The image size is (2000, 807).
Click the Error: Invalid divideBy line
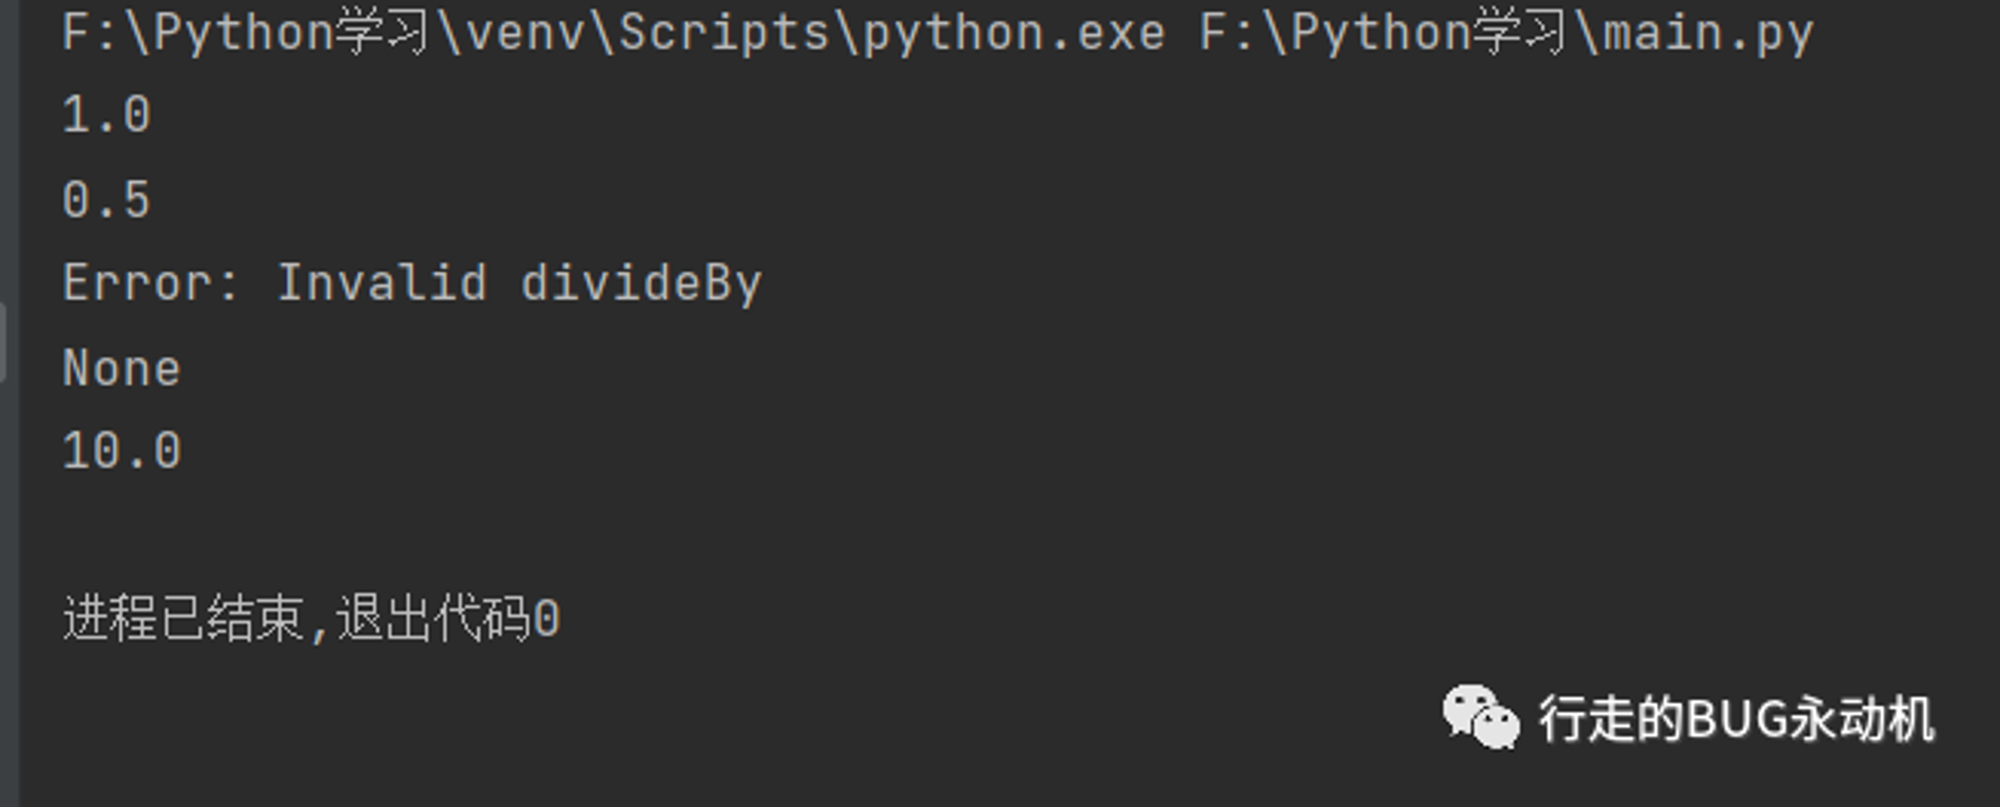[412, 283]
